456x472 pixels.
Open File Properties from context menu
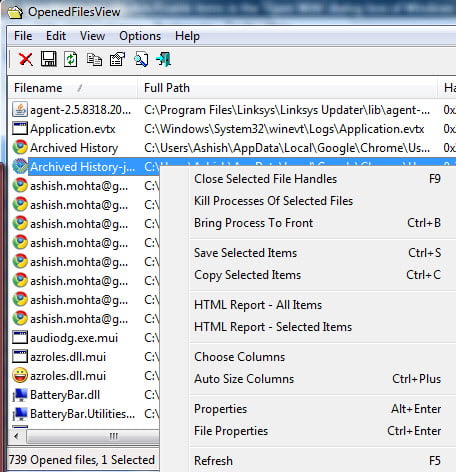pos(317,431)
